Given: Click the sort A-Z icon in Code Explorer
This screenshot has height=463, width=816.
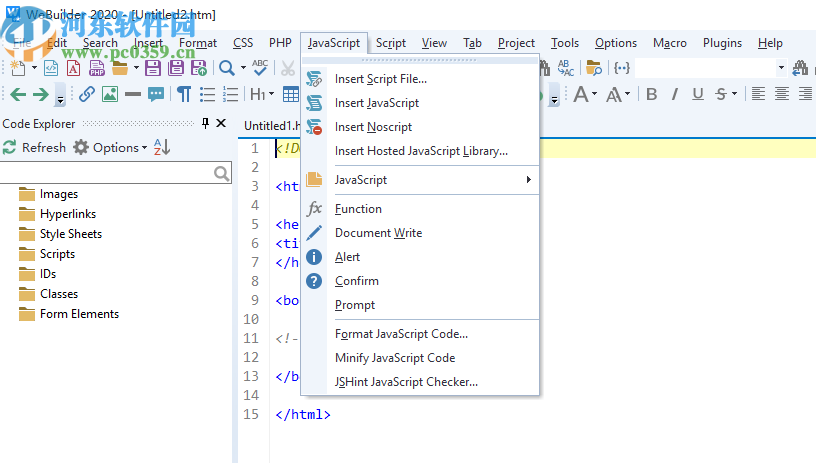Looking at the screenshot, I should click(x=162, y=147).
